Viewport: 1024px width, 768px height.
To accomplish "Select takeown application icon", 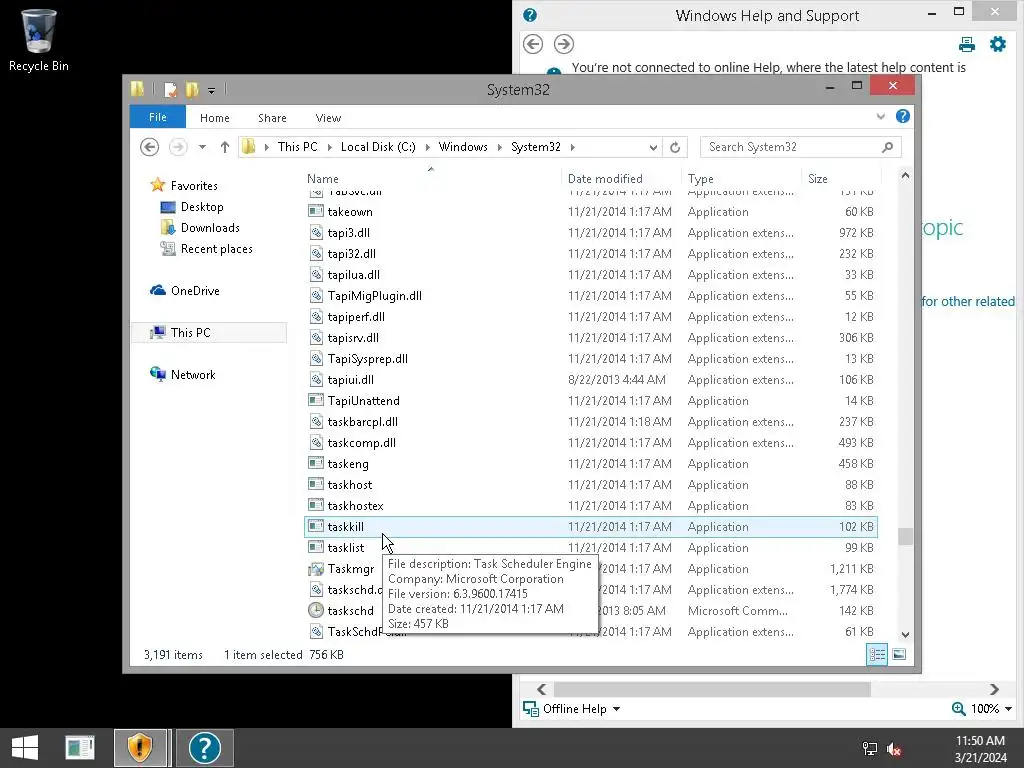I will click(x=316, y=211).
